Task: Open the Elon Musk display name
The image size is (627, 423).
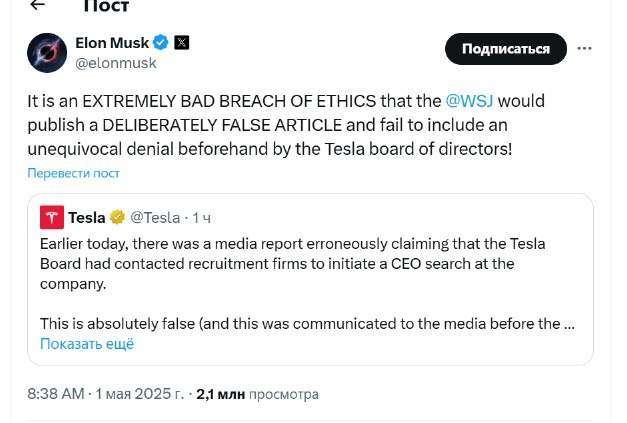Action: coord(112,43)
